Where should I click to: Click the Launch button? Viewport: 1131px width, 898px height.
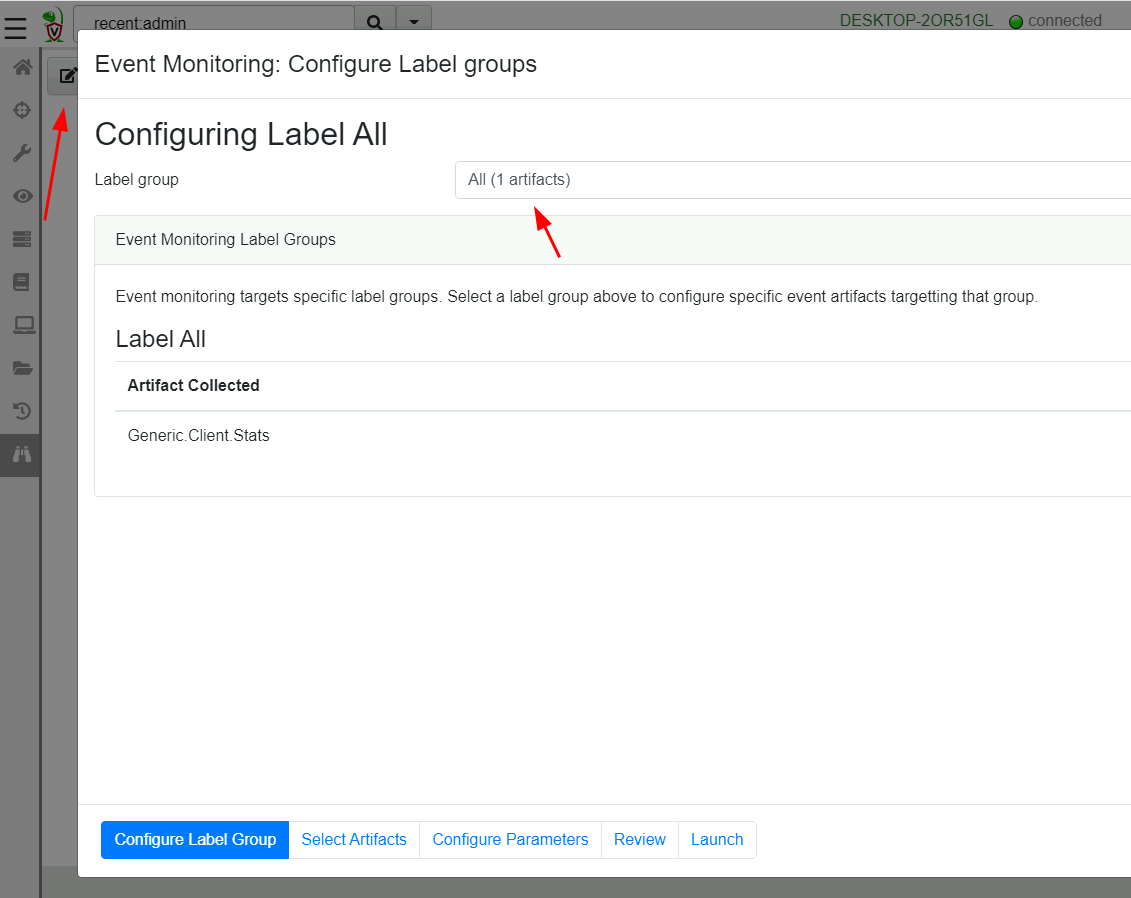[717, 839]
